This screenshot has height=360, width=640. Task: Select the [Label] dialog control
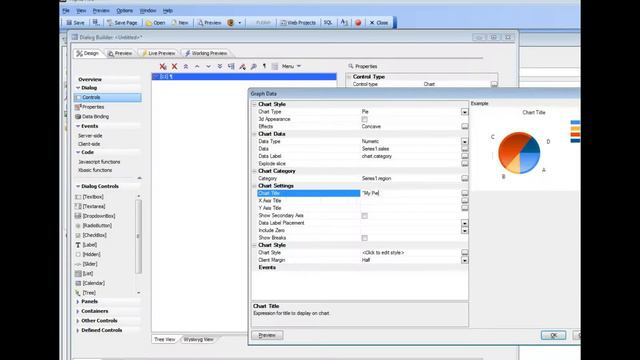pyautogui.click(x=86, y=245)
